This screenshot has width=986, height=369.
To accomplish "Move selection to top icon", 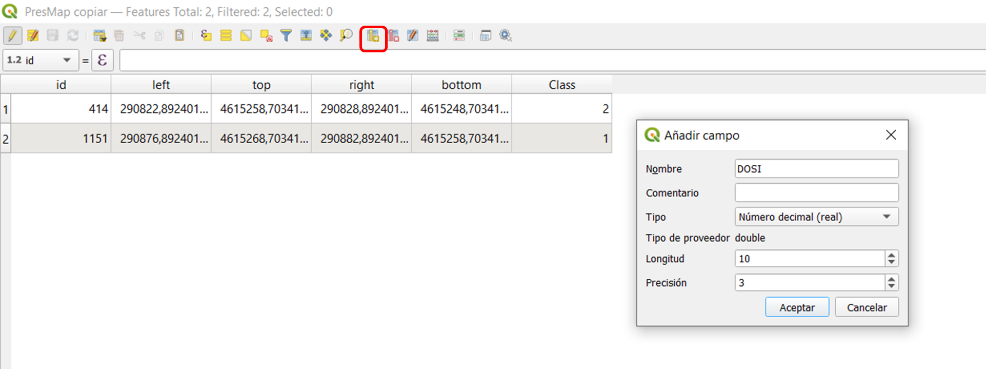I will click(x=306, y=36).
